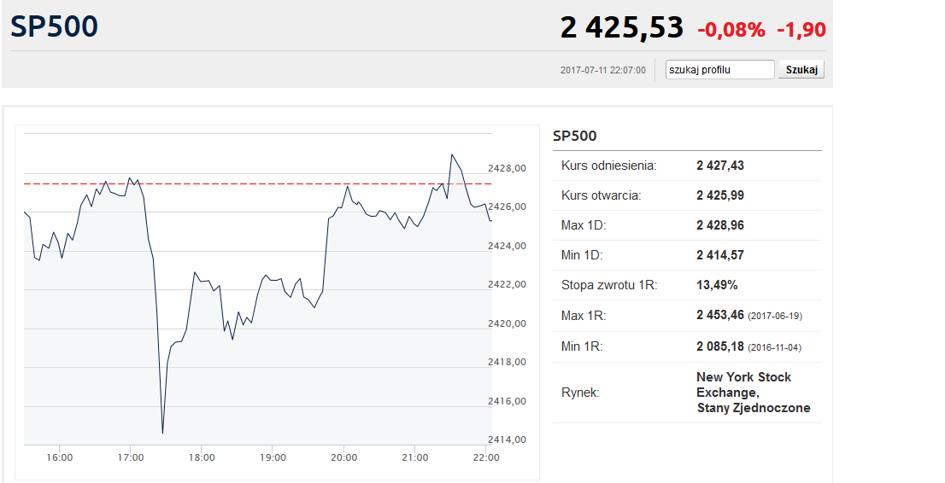Image resolution: width=945 pixels, height=483 pixels.
Task: Click the Max 1D value 2 428,96
Action: [720, 226]
